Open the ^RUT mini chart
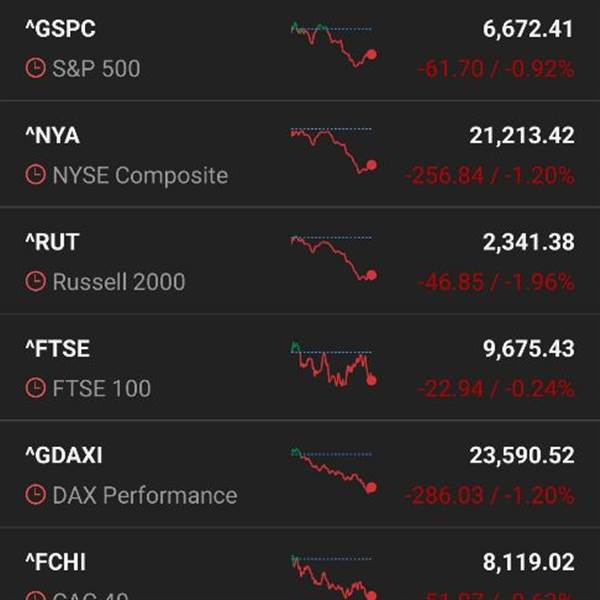The height and width of the screenshot is (600, 600). point(333,257)
